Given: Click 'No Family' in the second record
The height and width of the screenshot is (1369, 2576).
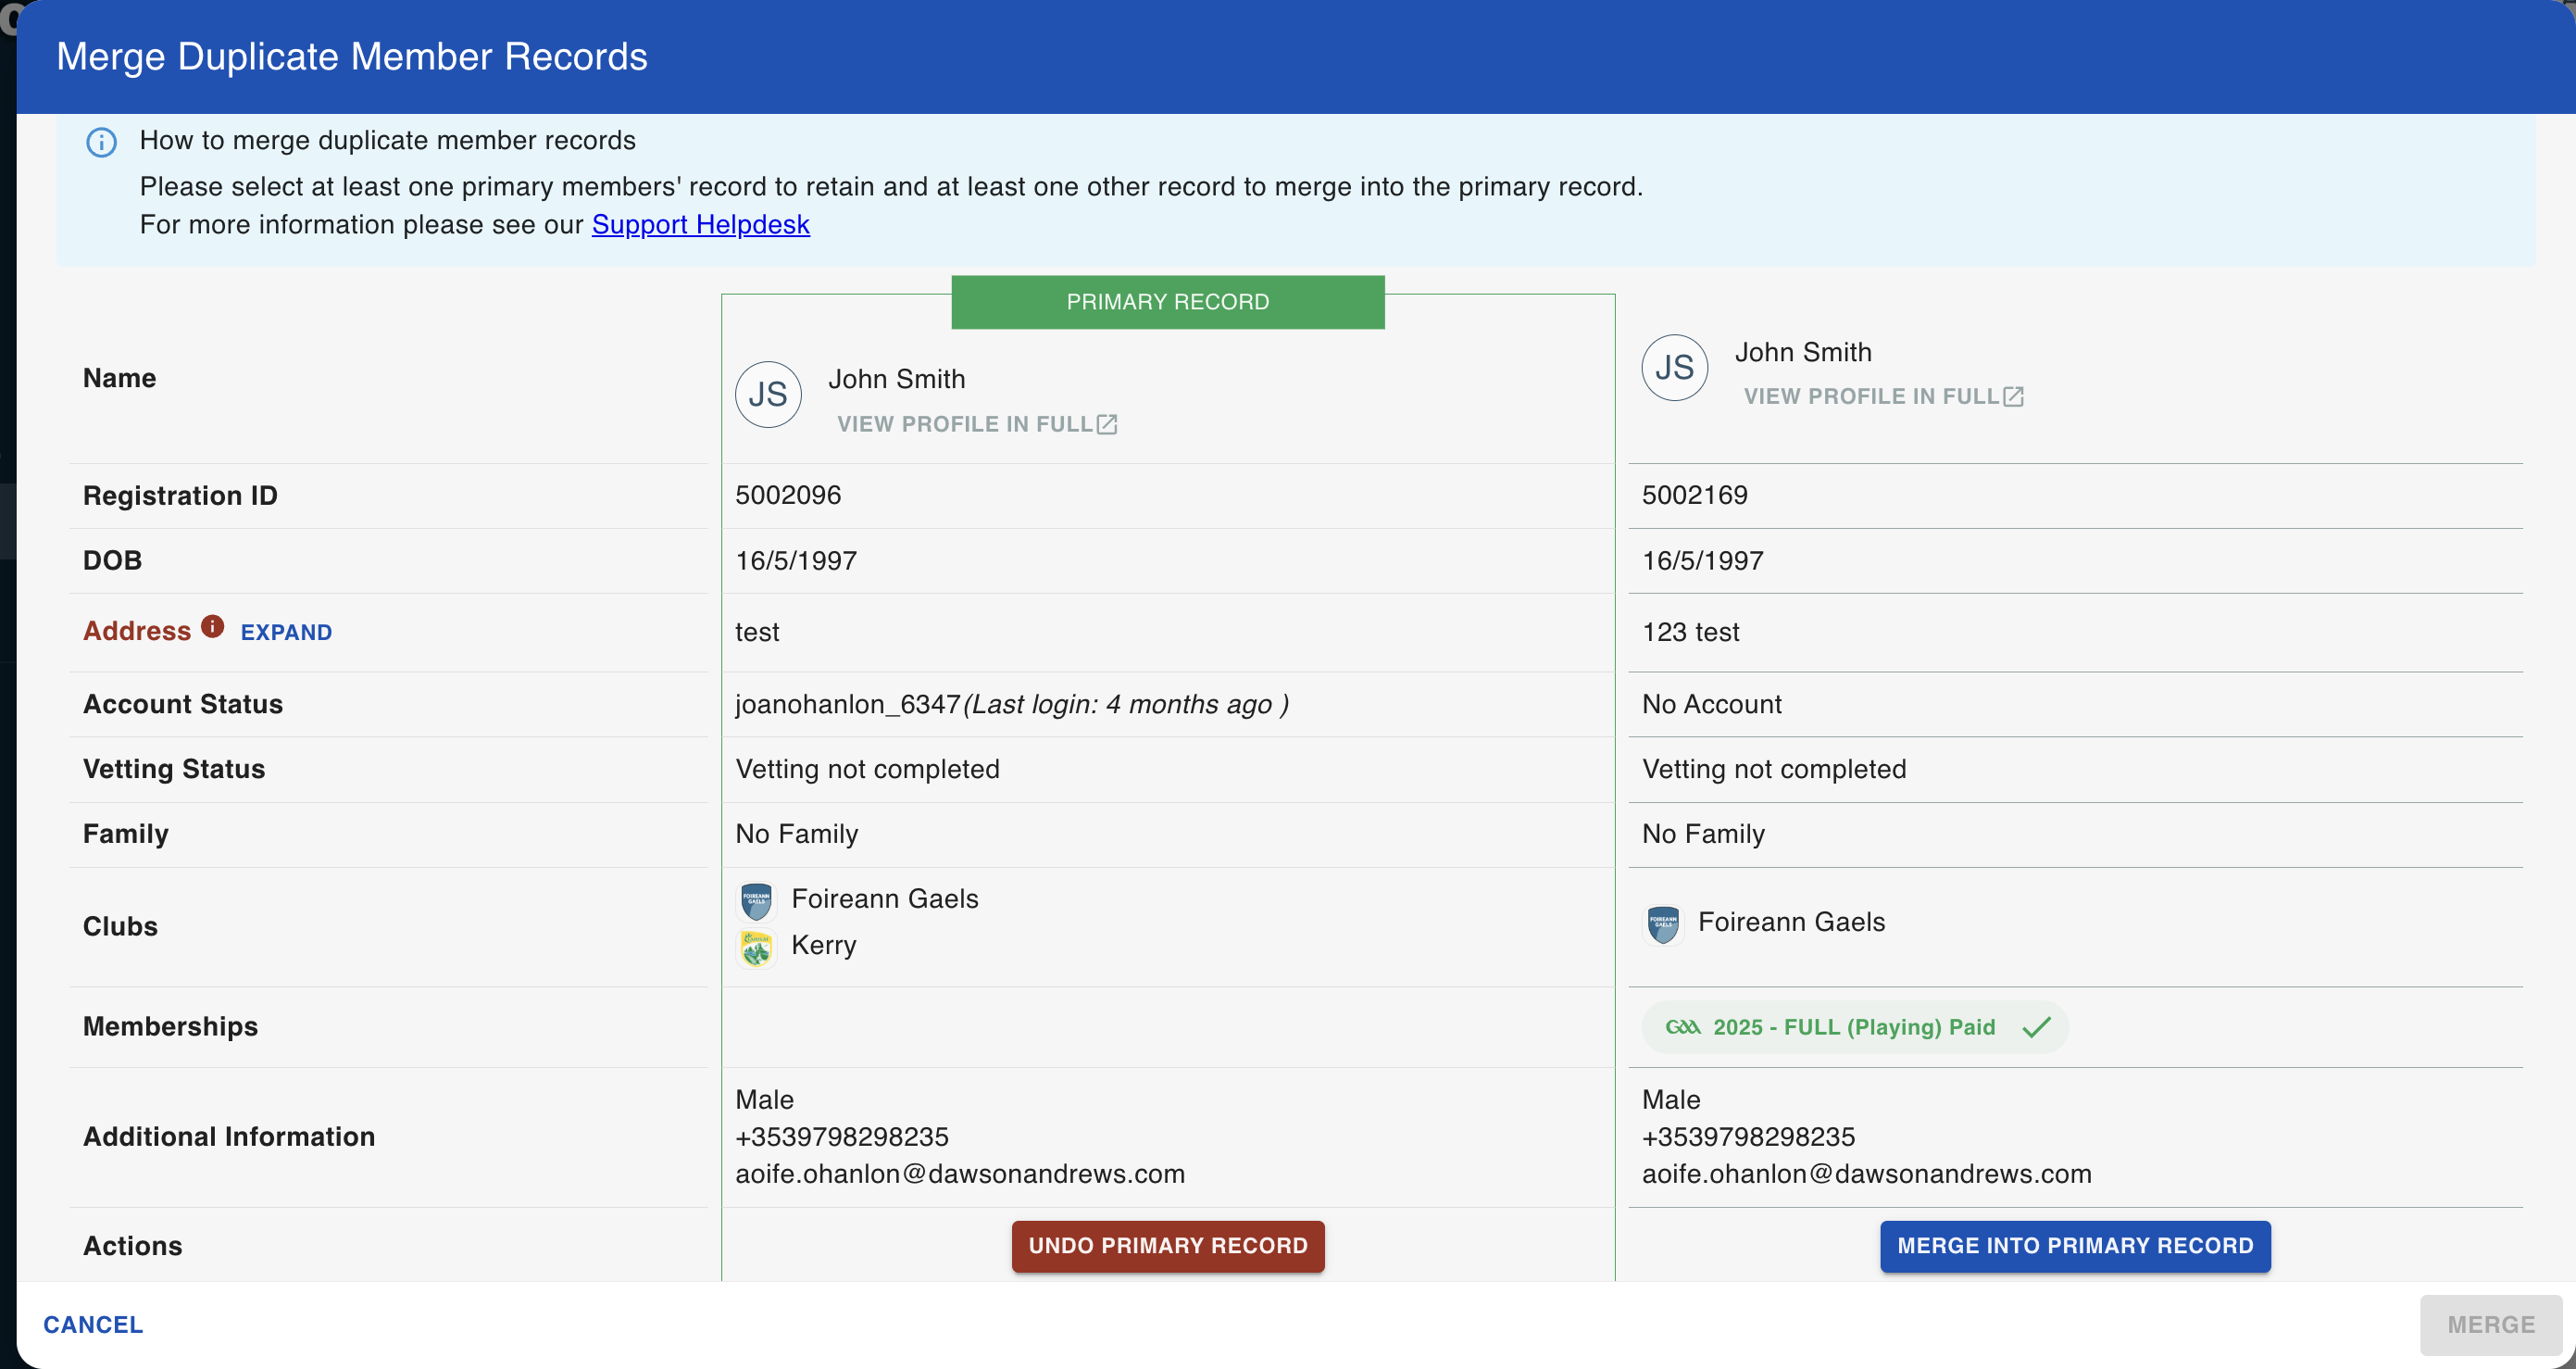Looking at the screenshot, I should pos(1704,834).
